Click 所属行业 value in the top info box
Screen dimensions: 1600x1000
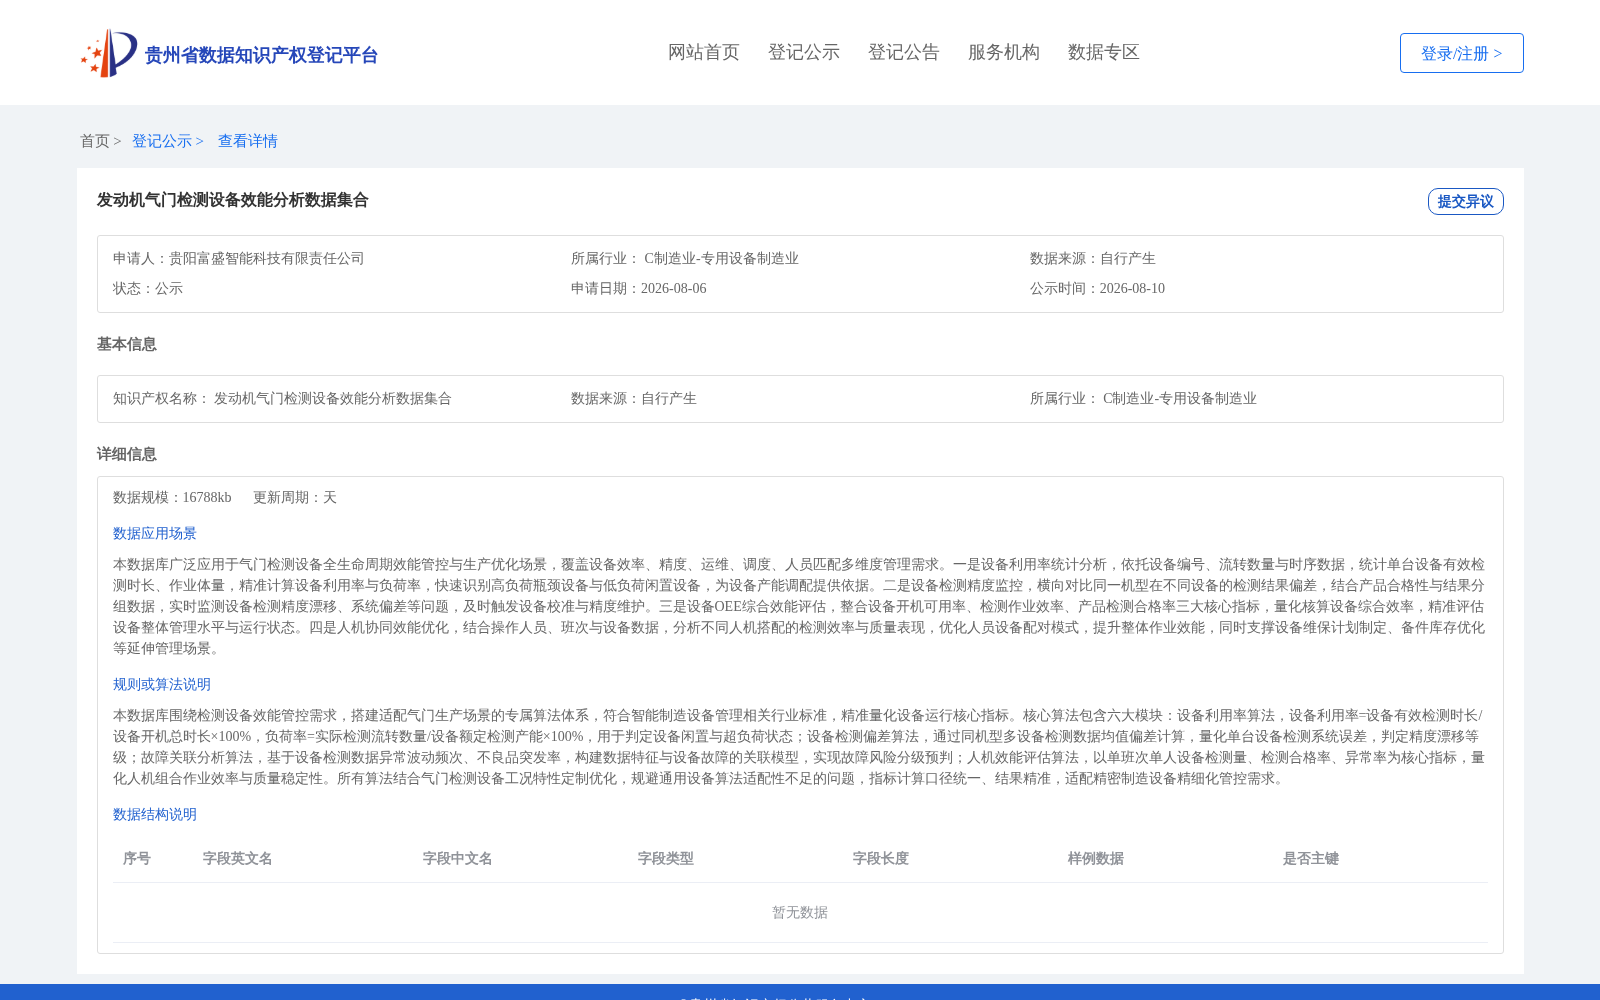[721, 258]
